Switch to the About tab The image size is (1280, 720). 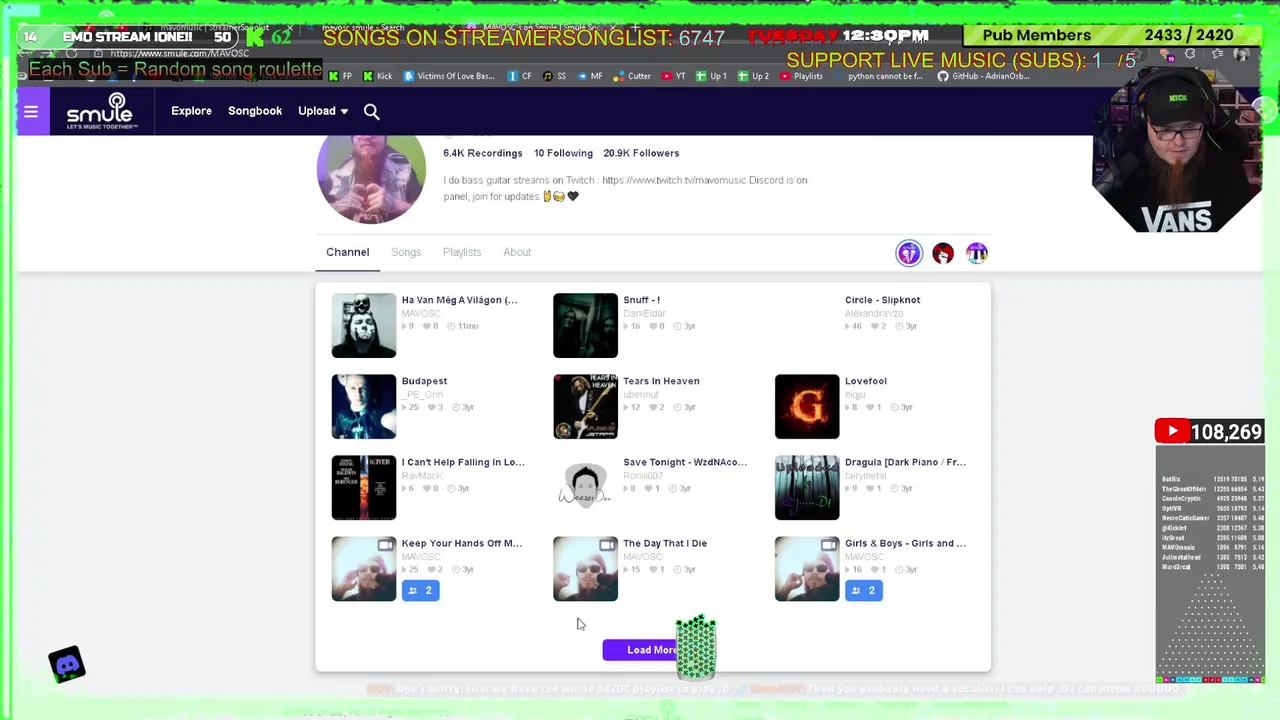pyautogui.click(x=517, y=252)
